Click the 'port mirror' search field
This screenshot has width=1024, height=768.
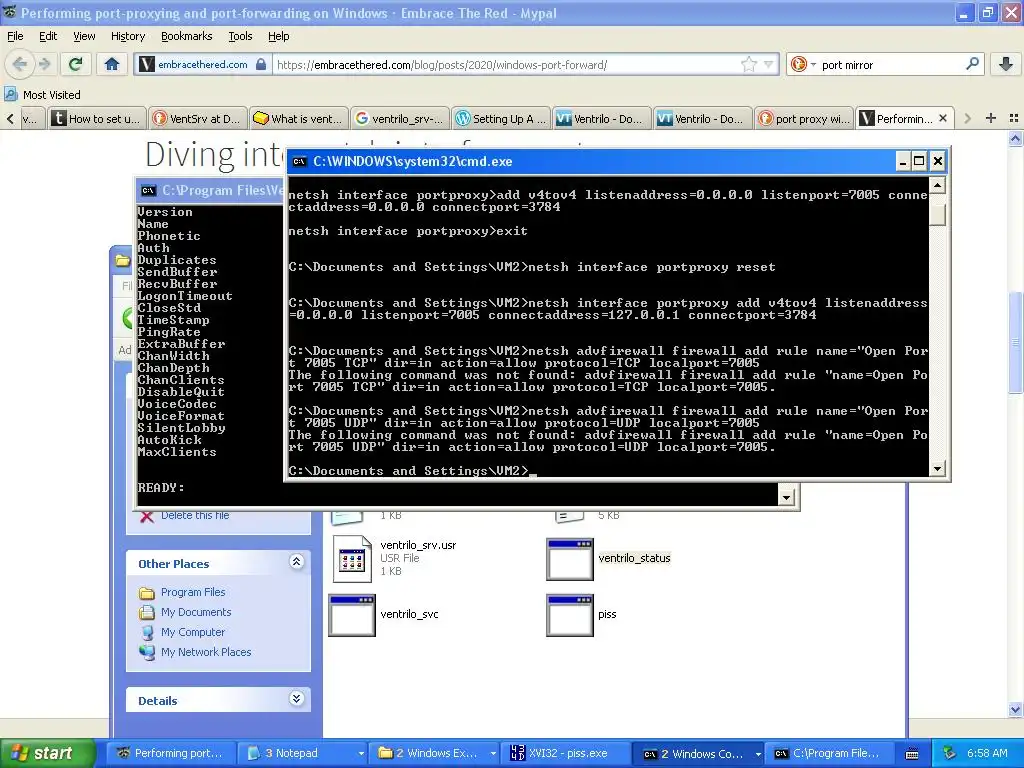coord(891,65)
